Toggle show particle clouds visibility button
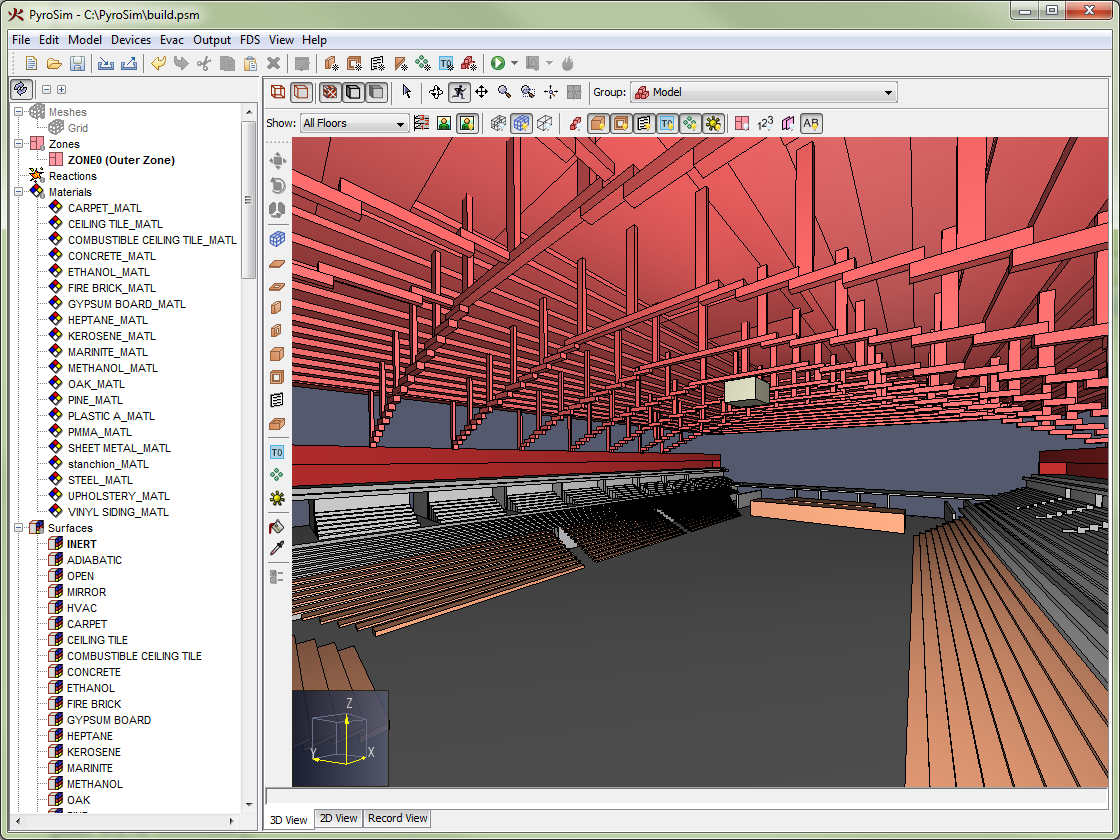Viewport: 1120px width, 840px height. (x=689, y=123)
